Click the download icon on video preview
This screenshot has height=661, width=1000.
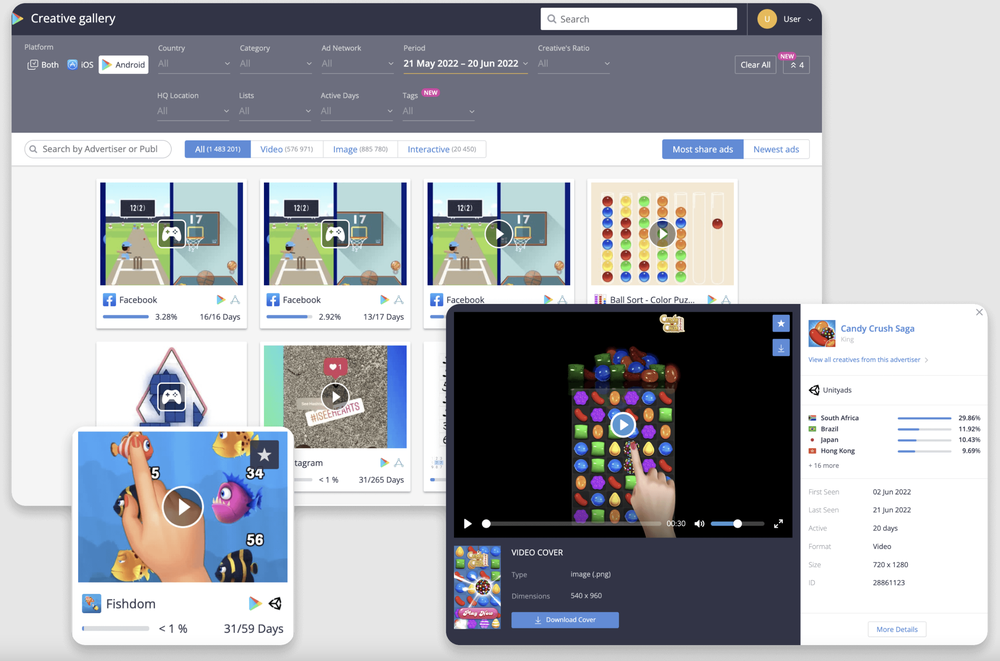[x=781, y=347]
